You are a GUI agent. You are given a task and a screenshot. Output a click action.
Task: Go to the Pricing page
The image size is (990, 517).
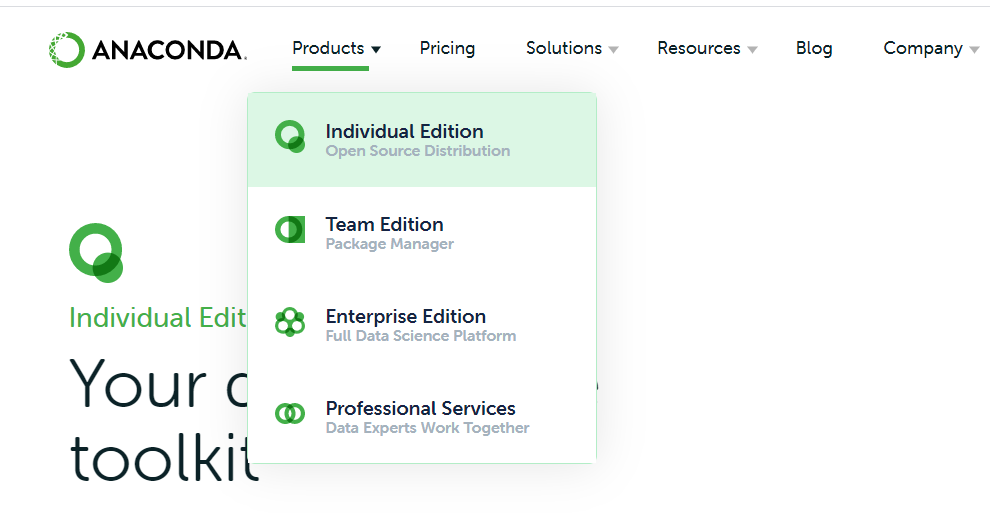pos(447,48)
